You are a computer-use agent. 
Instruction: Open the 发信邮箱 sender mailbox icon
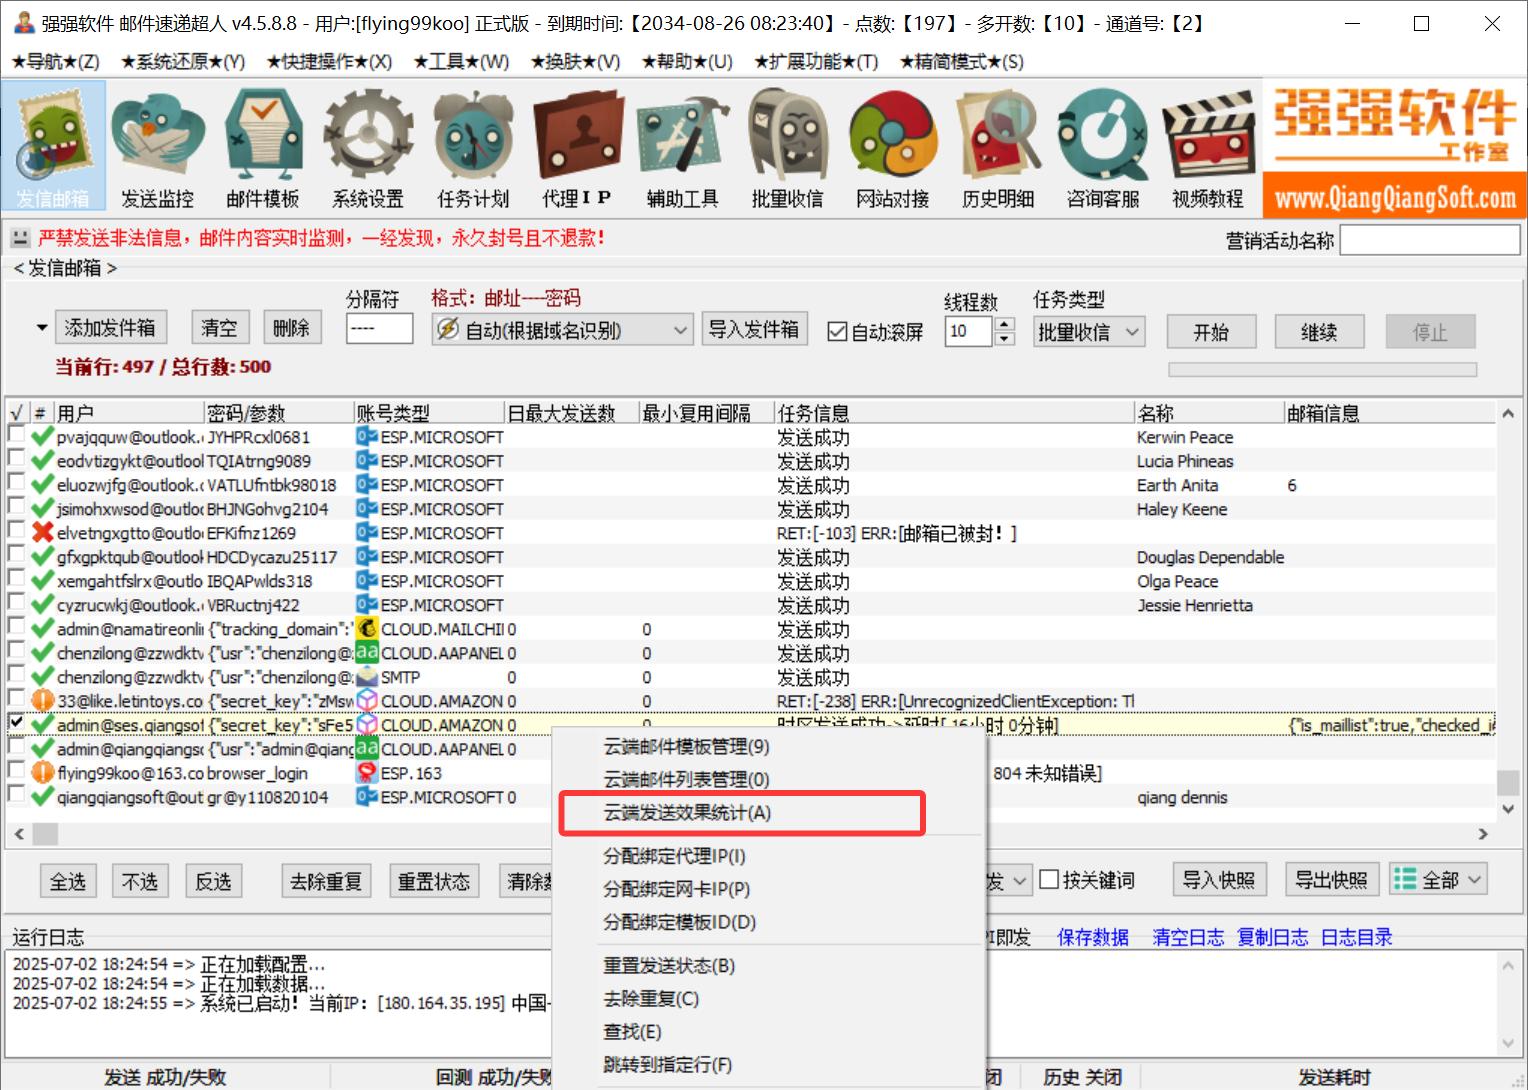click(53, 146)
